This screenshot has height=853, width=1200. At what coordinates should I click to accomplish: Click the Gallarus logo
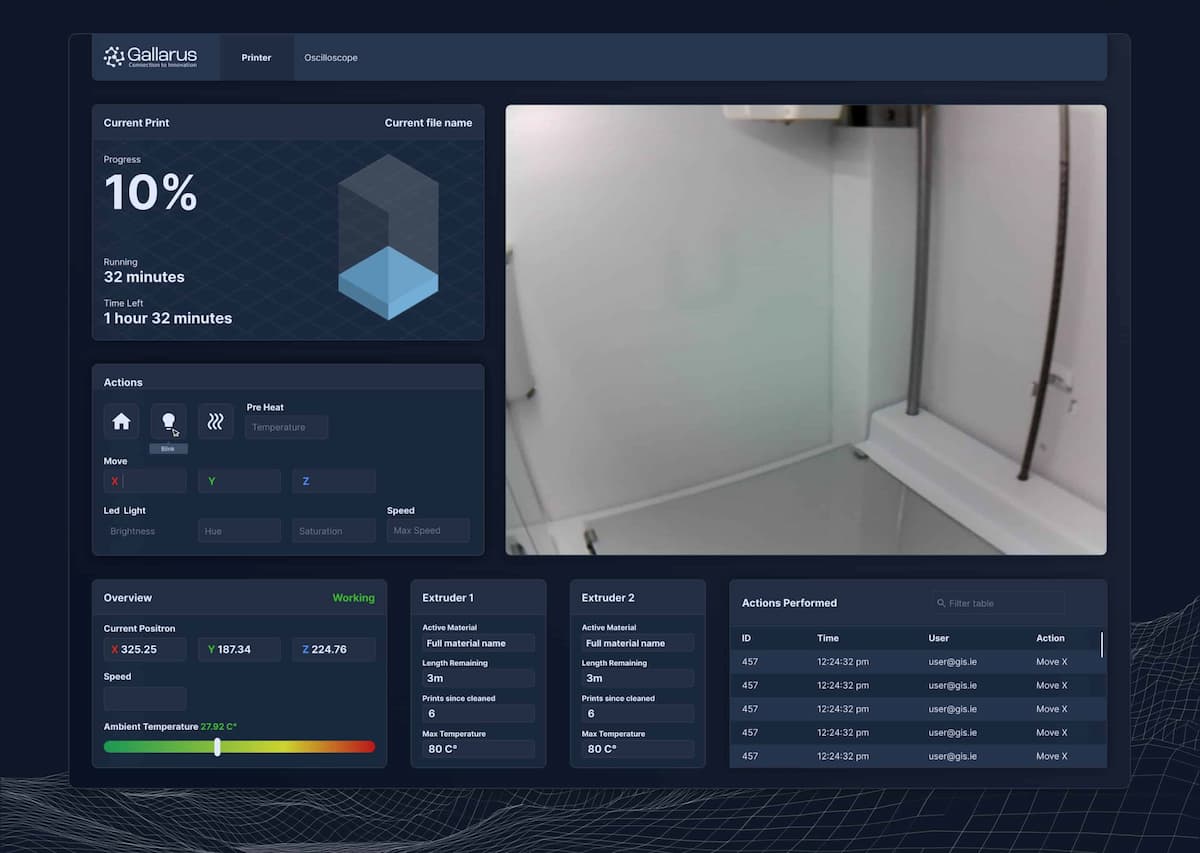(150, 57)
